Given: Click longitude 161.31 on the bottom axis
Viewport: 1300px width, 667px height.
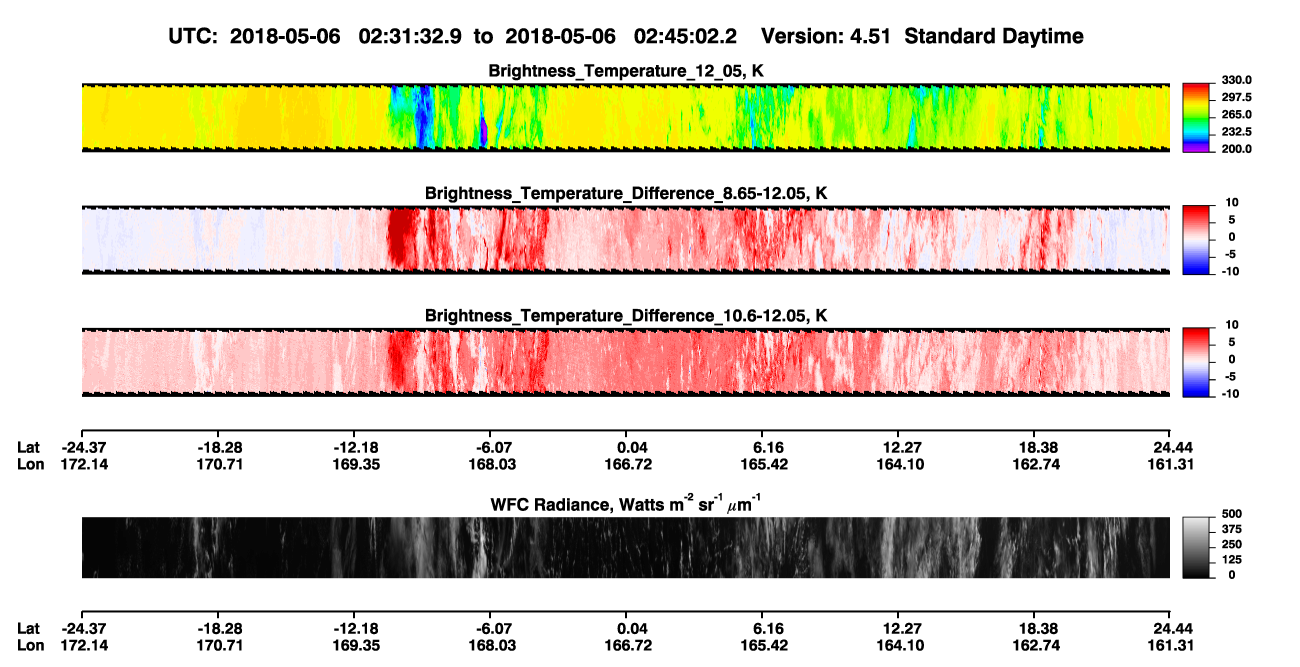Looking at the screenshot, I should tap(1170, 646).
